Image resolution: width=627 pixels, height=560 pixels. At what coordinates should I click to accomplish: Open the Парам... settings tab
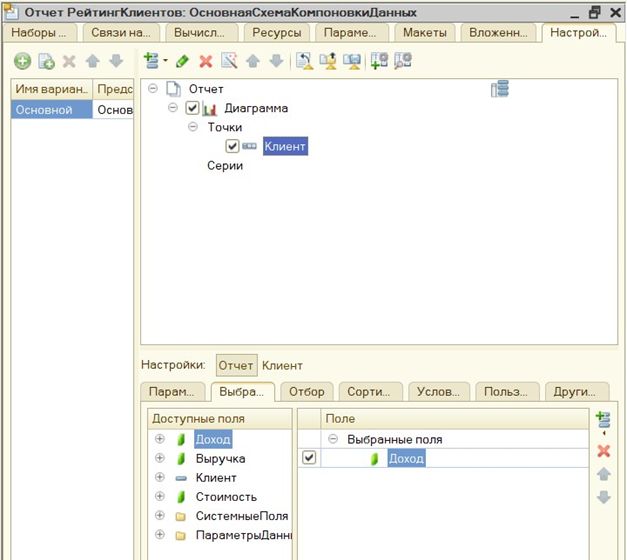tap(172, 392)
